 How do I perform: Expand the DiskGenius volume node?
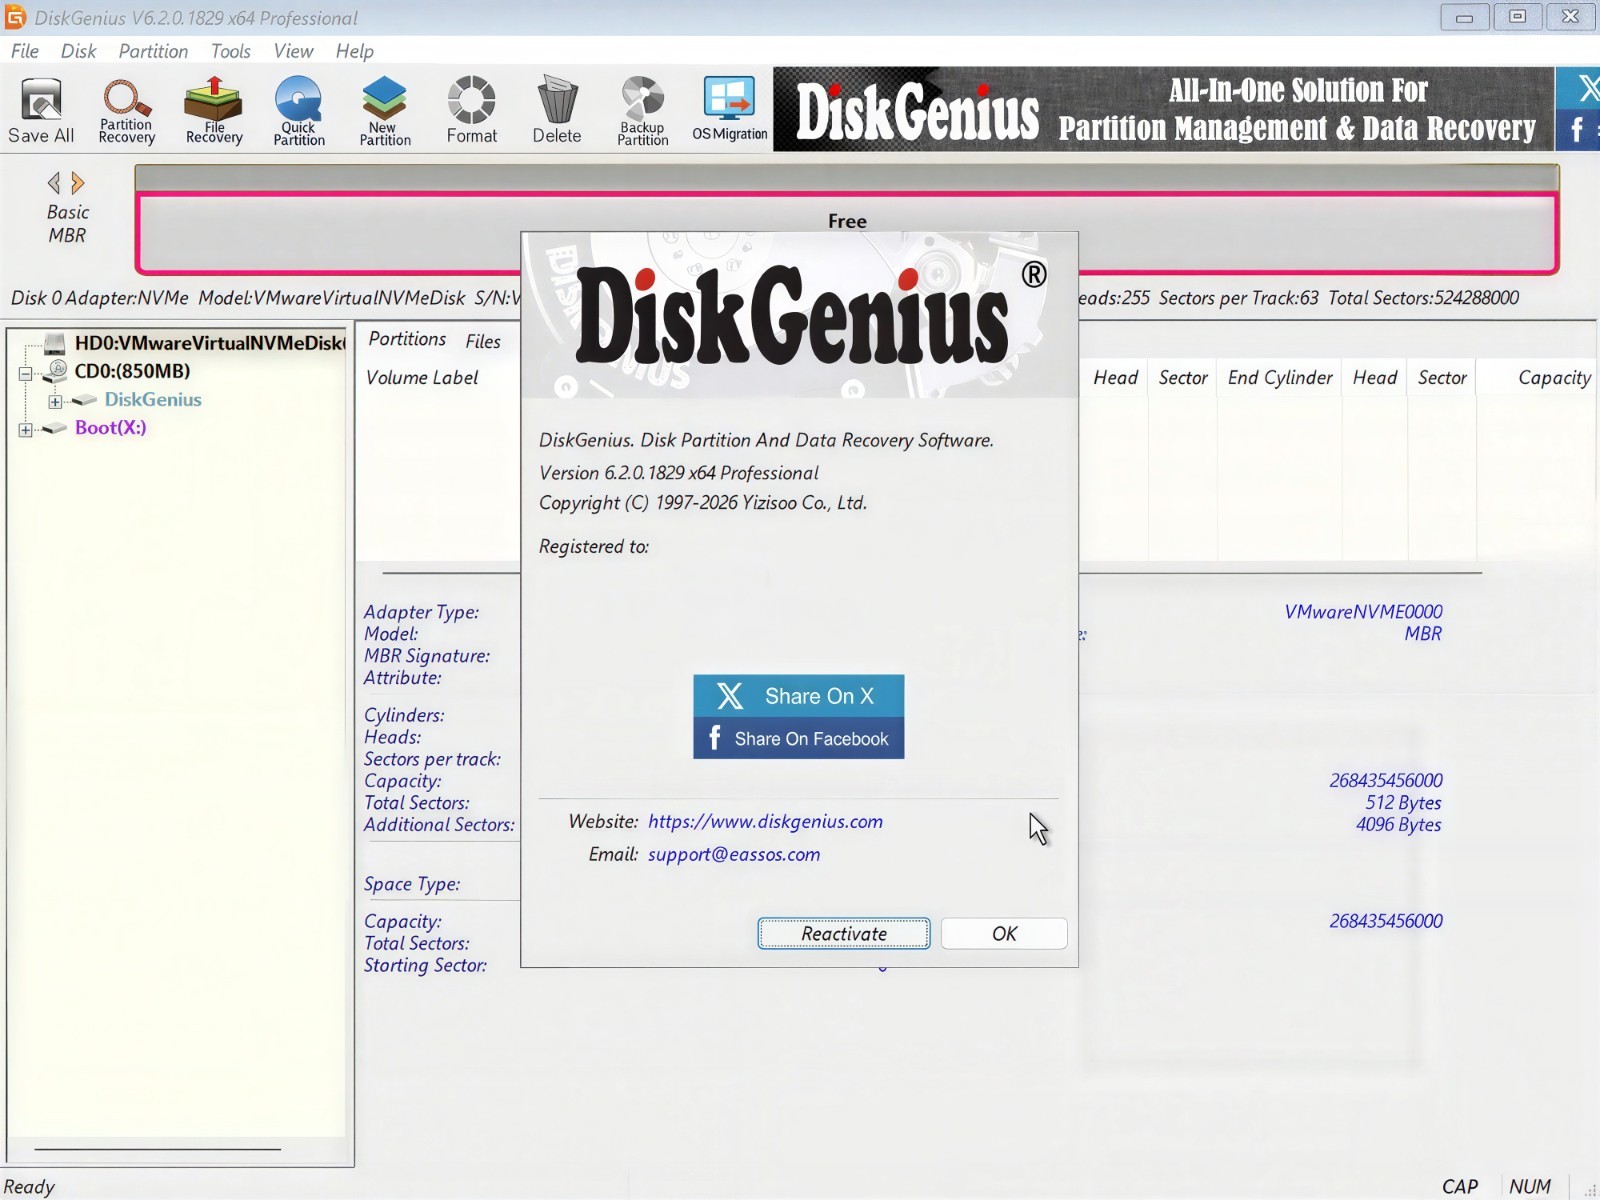pyautogui.click(x=55, y=401)
